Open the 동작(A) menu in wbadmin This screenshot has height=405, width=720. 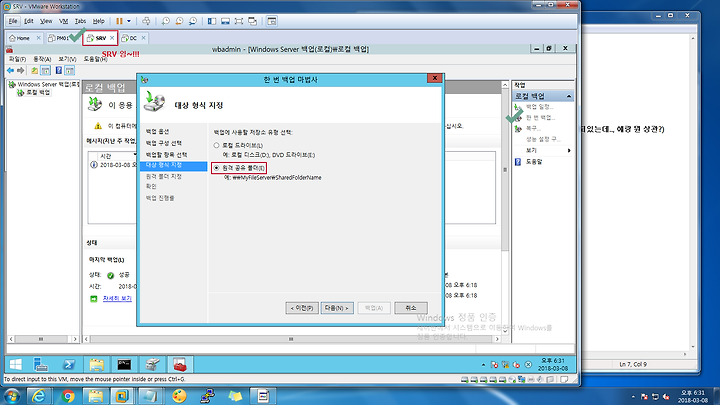pyautogui.click(x=42, y=59)
